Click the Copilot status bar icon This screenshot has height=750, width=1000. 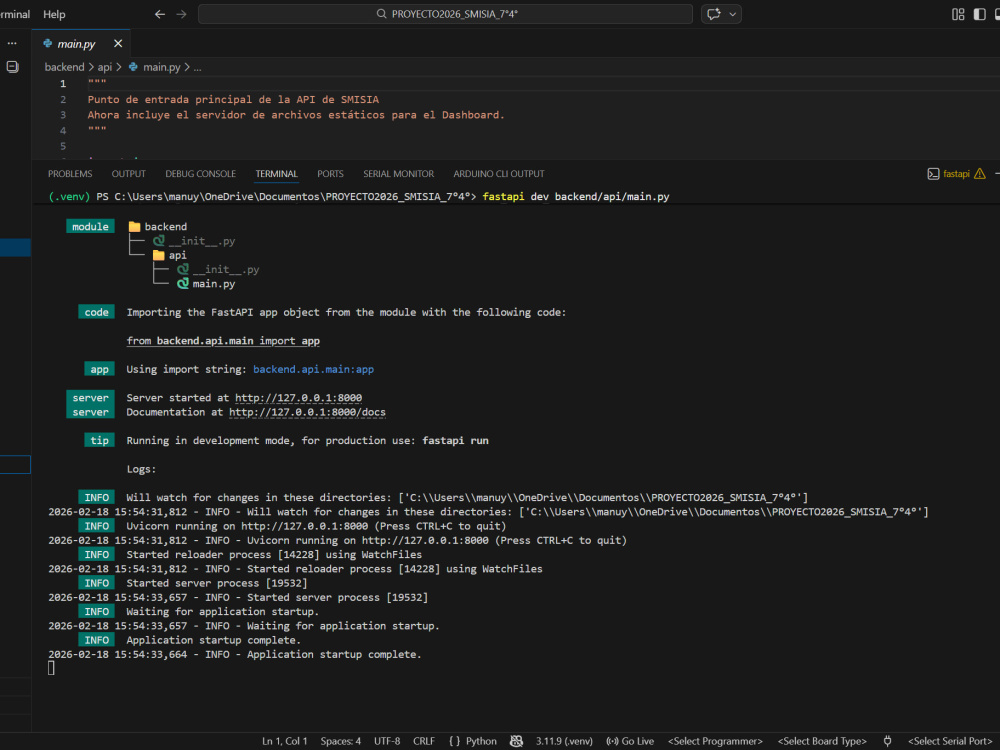click(x=517, y=741)
